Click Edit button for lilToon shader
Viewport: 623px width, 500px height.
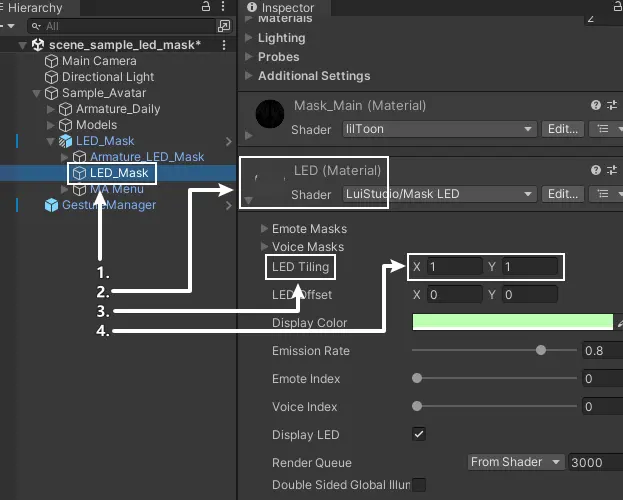(x=563, y=129)
